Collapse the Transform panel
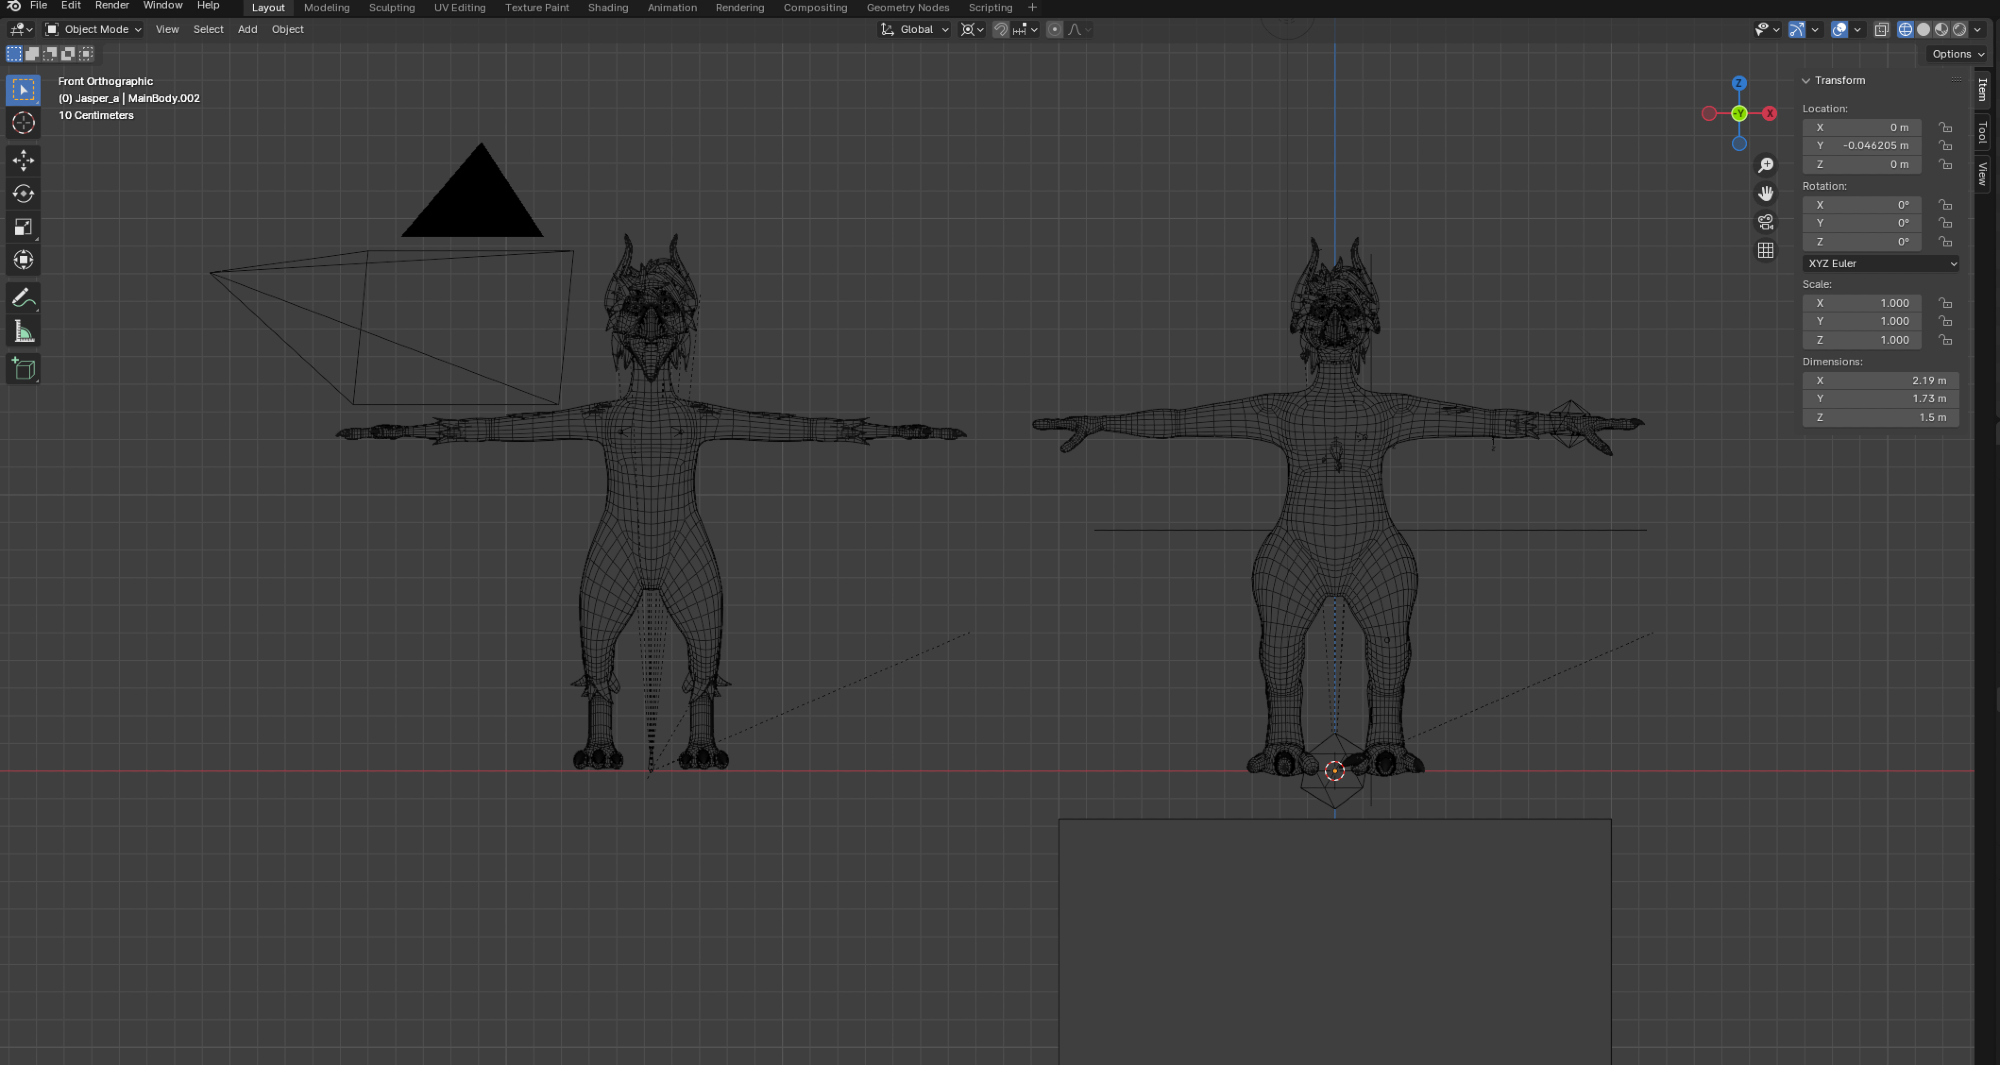 (x=1806, y=81)
